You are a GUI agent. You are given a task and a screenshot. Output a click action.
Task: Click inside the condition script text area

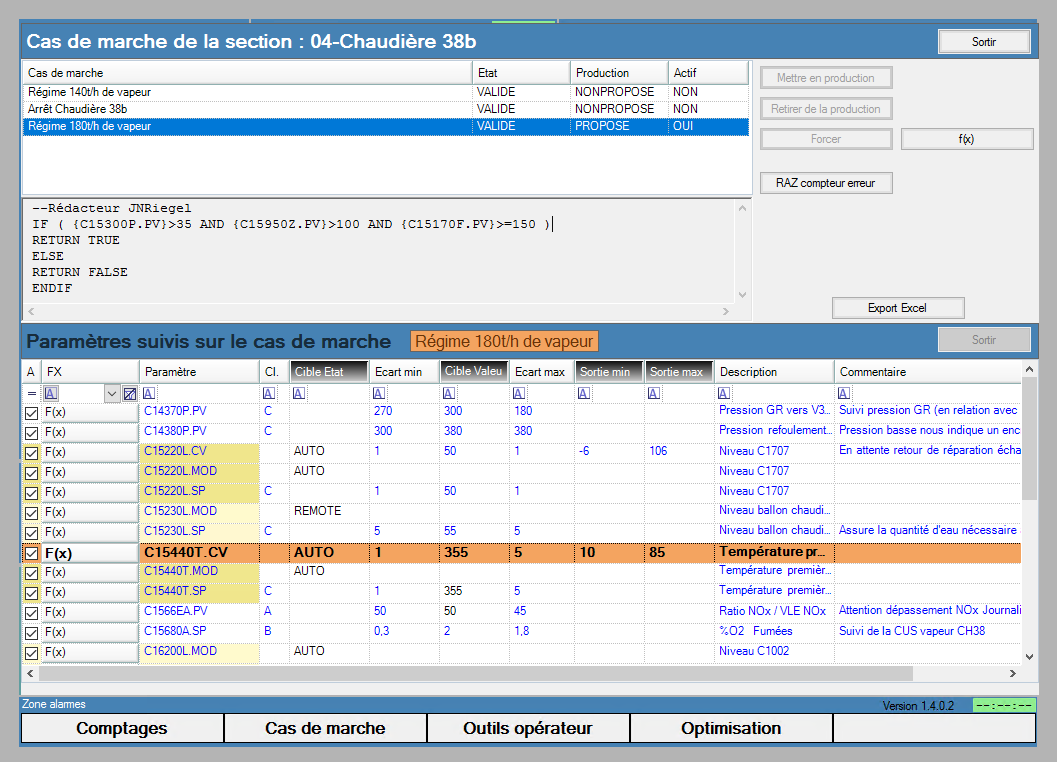(x=379, y=252)
